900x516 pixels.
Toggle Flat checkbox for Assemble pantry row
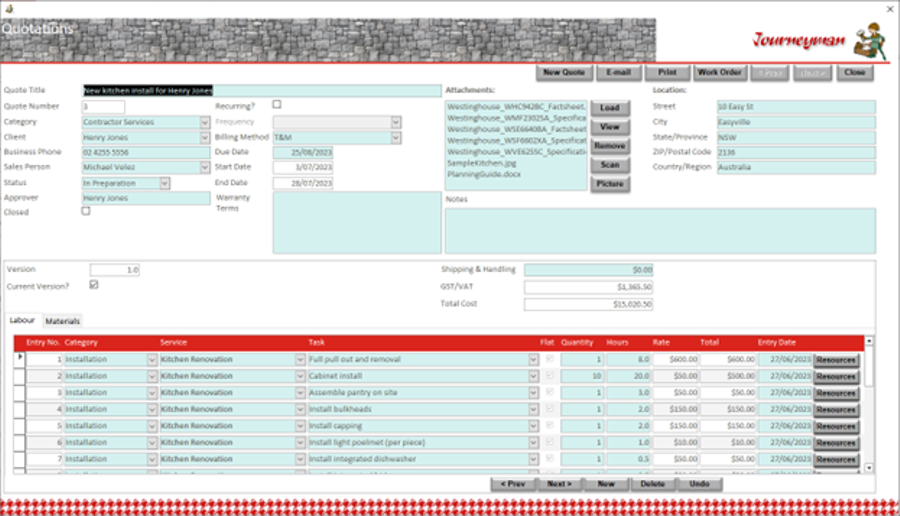[x=549, y=392]
